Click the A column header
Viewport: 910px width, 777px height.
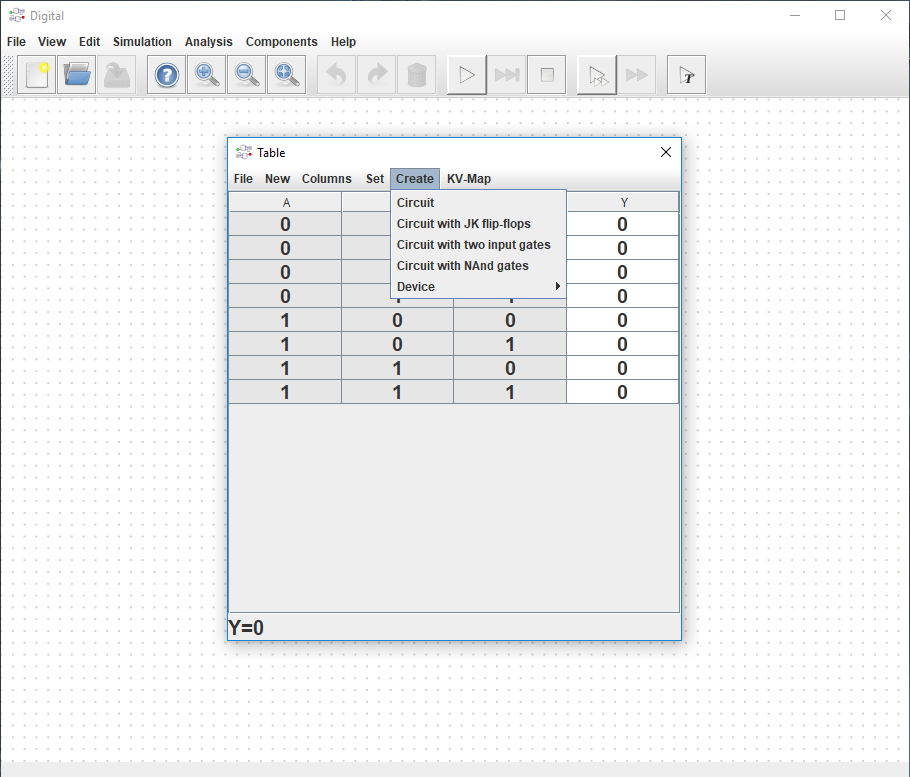(x=286, y=202)
